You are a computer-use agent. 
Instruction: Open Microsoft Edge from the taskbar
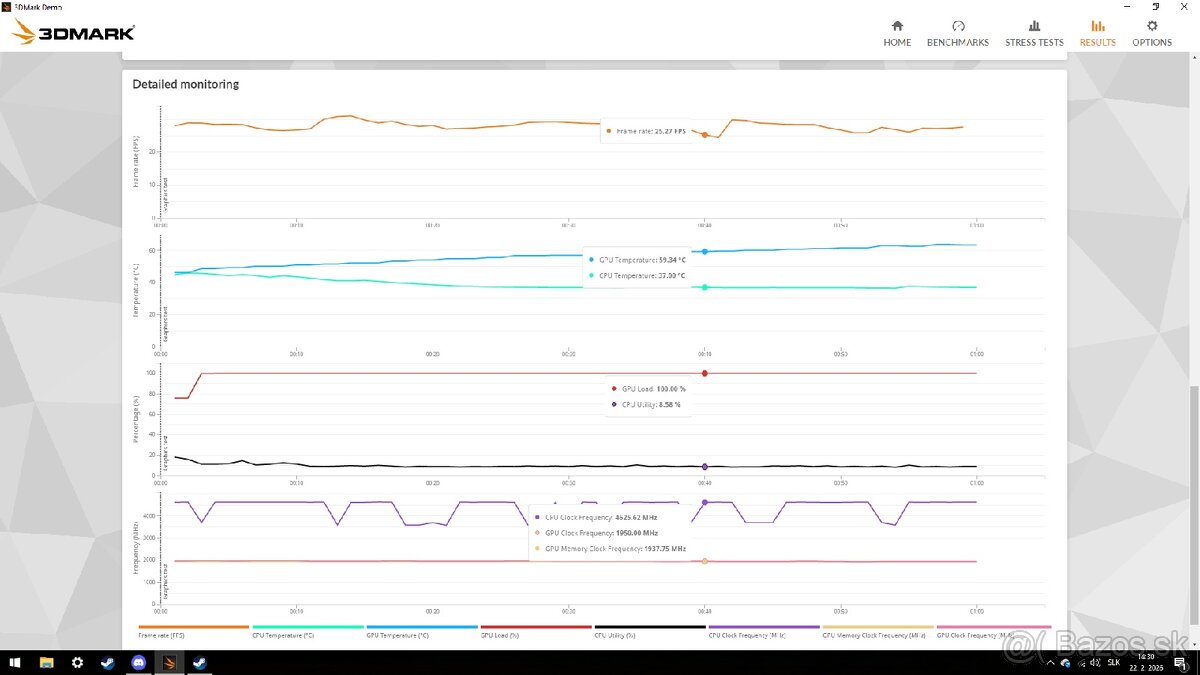[107, 662]
